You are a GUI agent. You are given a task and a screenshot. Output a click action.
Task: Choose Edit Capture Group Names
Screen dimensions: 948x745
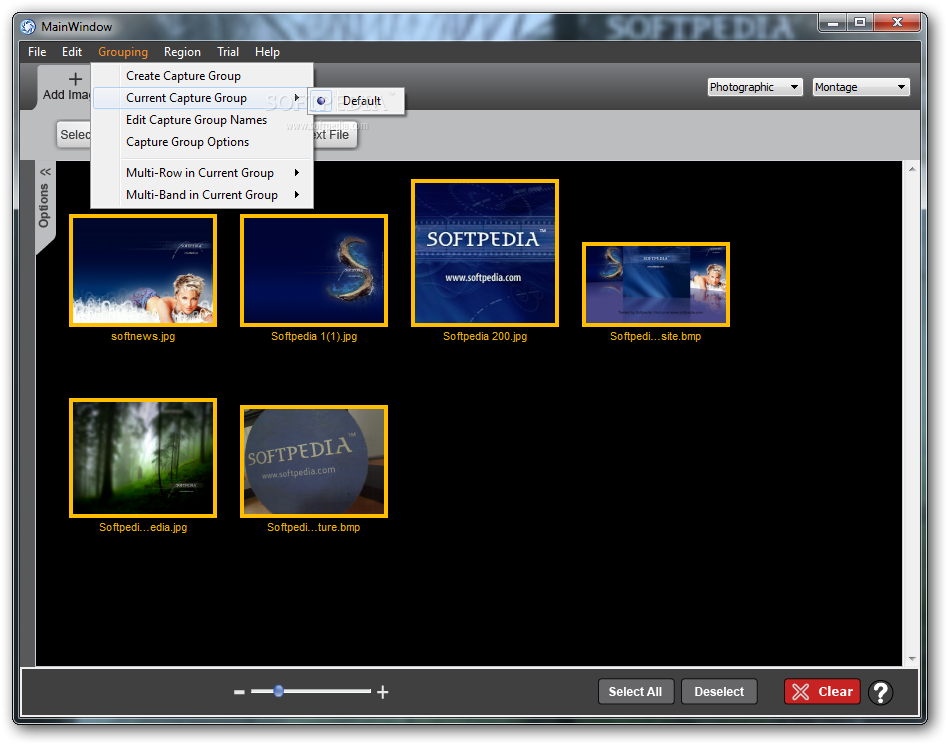(202, 120)
